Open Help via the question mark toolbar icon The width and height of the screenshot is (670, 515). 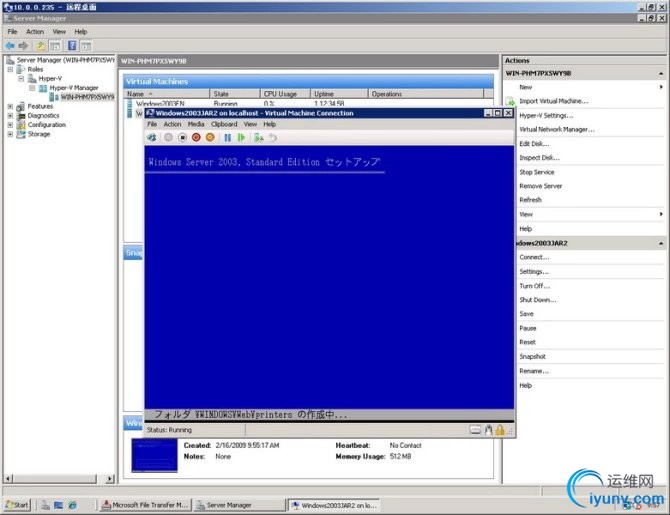[72, 46]
